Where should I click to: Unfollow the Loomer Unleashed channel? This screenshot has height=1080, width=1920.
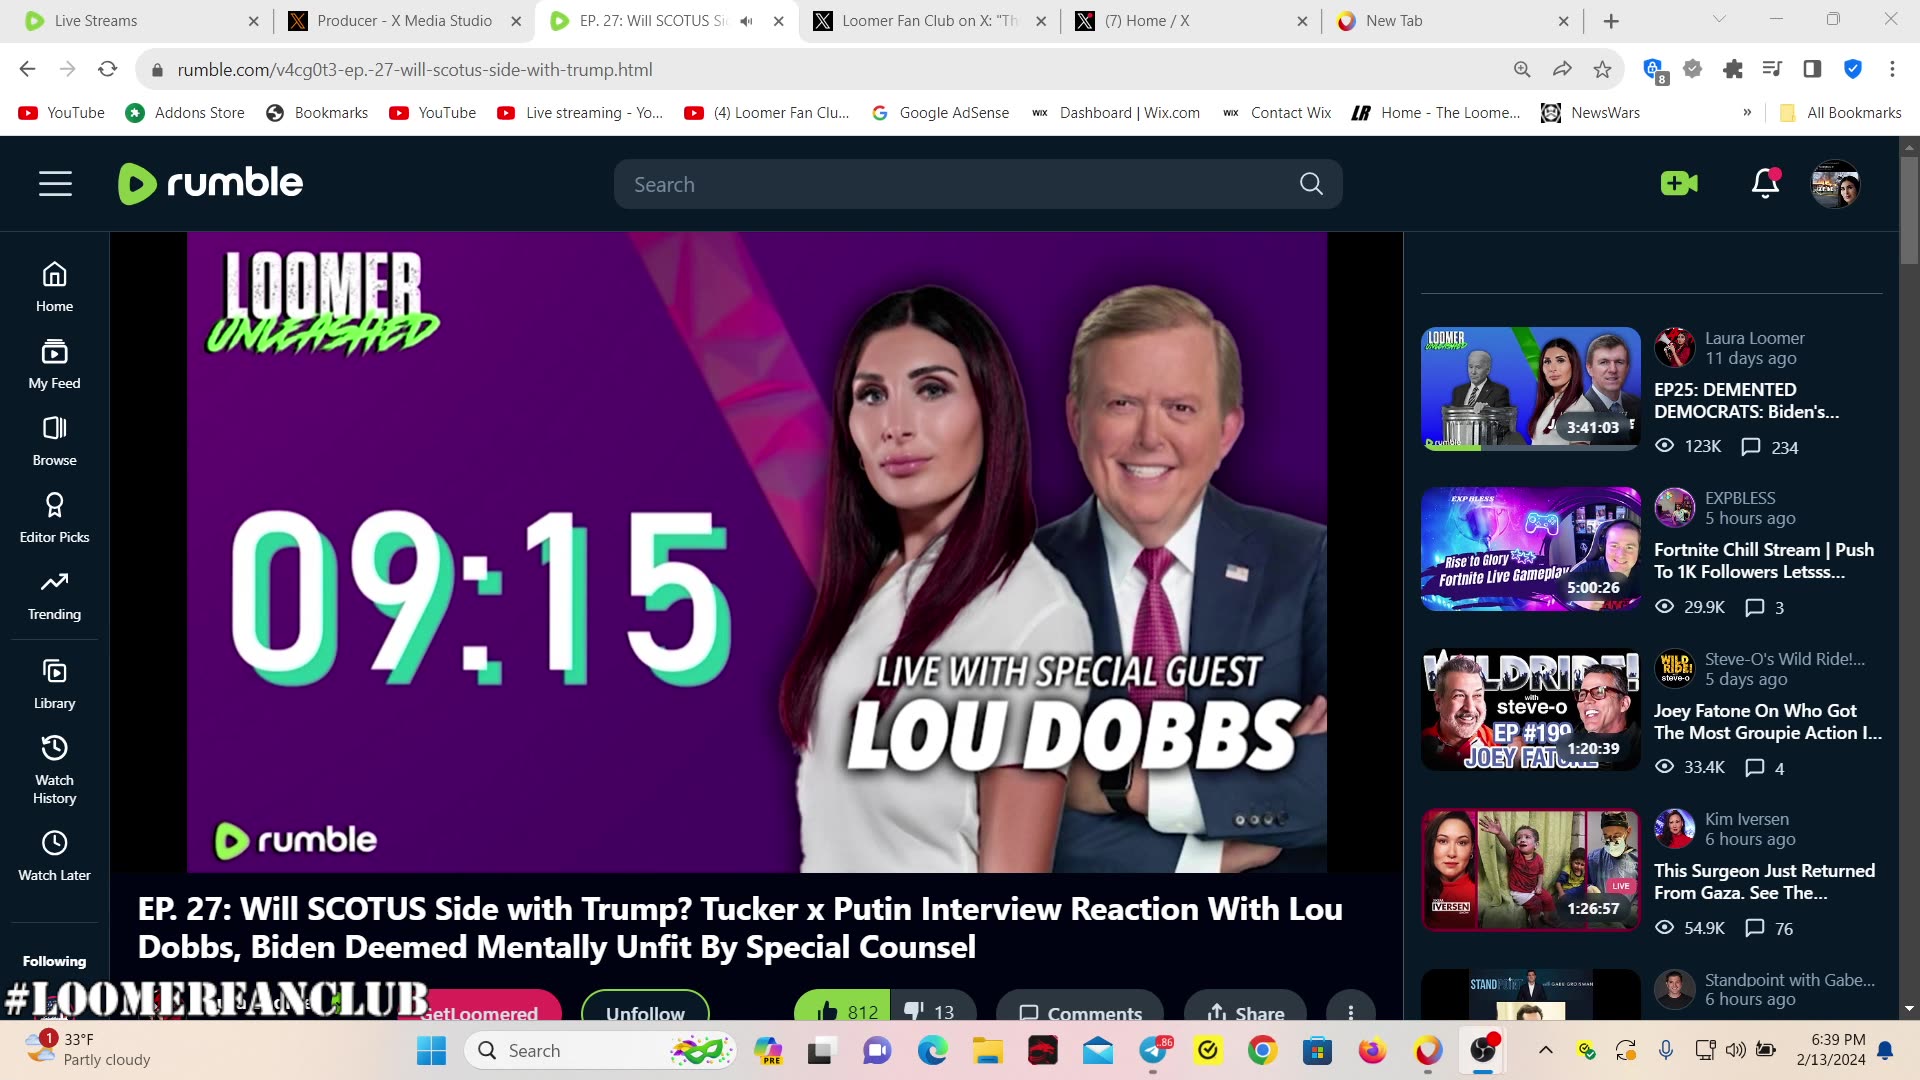pos(645,1013)
